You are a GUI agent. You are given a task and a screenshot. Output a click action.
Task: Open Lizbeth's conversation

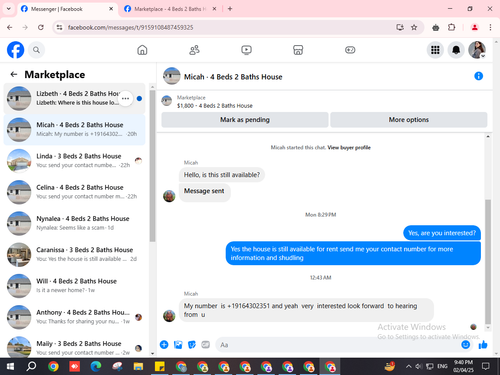click(x=74, y=98)
